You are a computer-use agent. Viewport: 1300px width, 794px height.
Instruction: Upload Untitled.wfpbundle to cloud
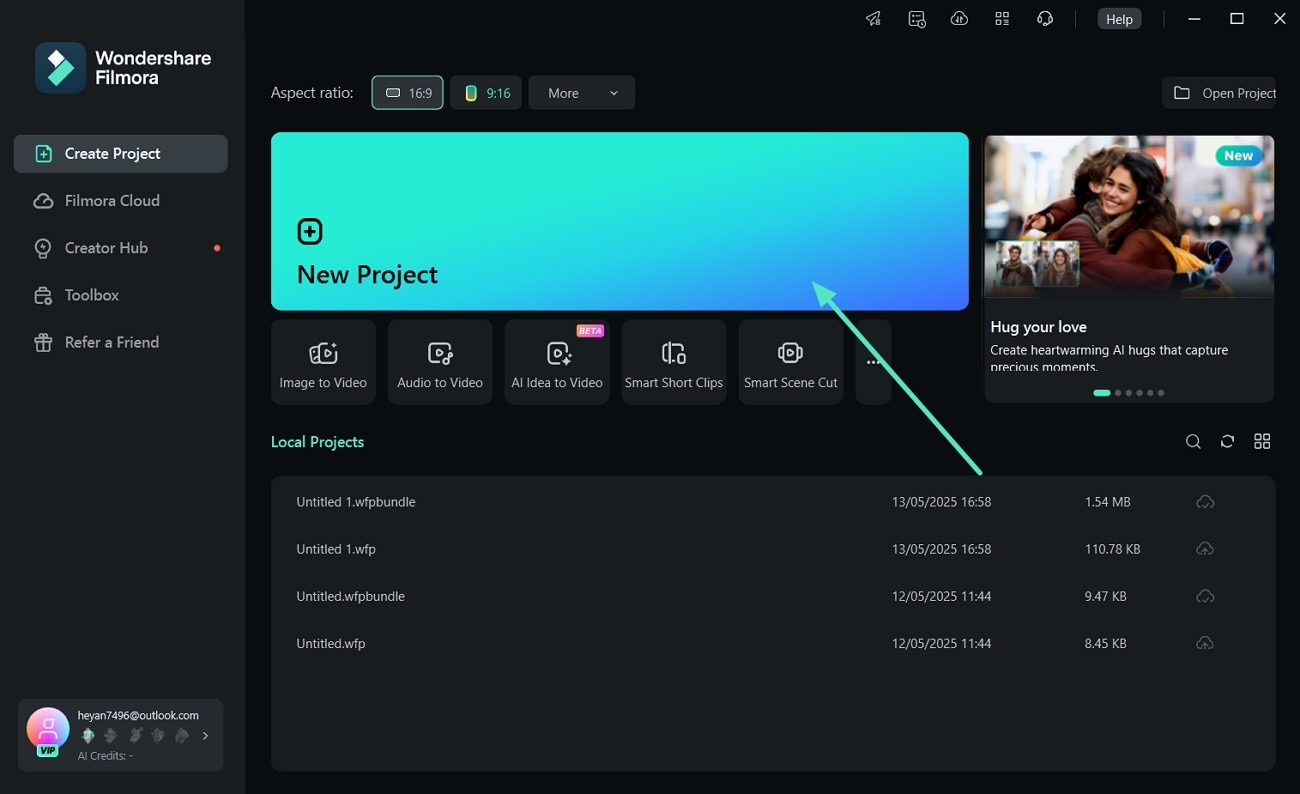point(1205,596)
